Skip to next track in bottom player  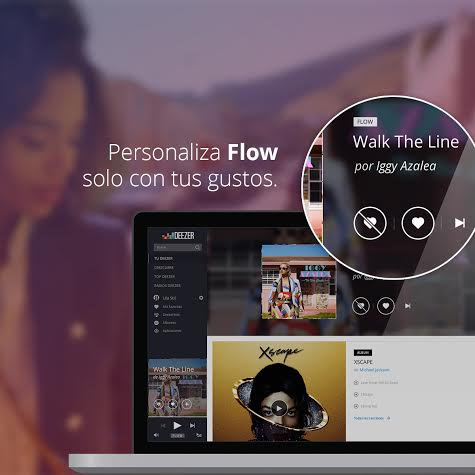[x=192, y=425]
